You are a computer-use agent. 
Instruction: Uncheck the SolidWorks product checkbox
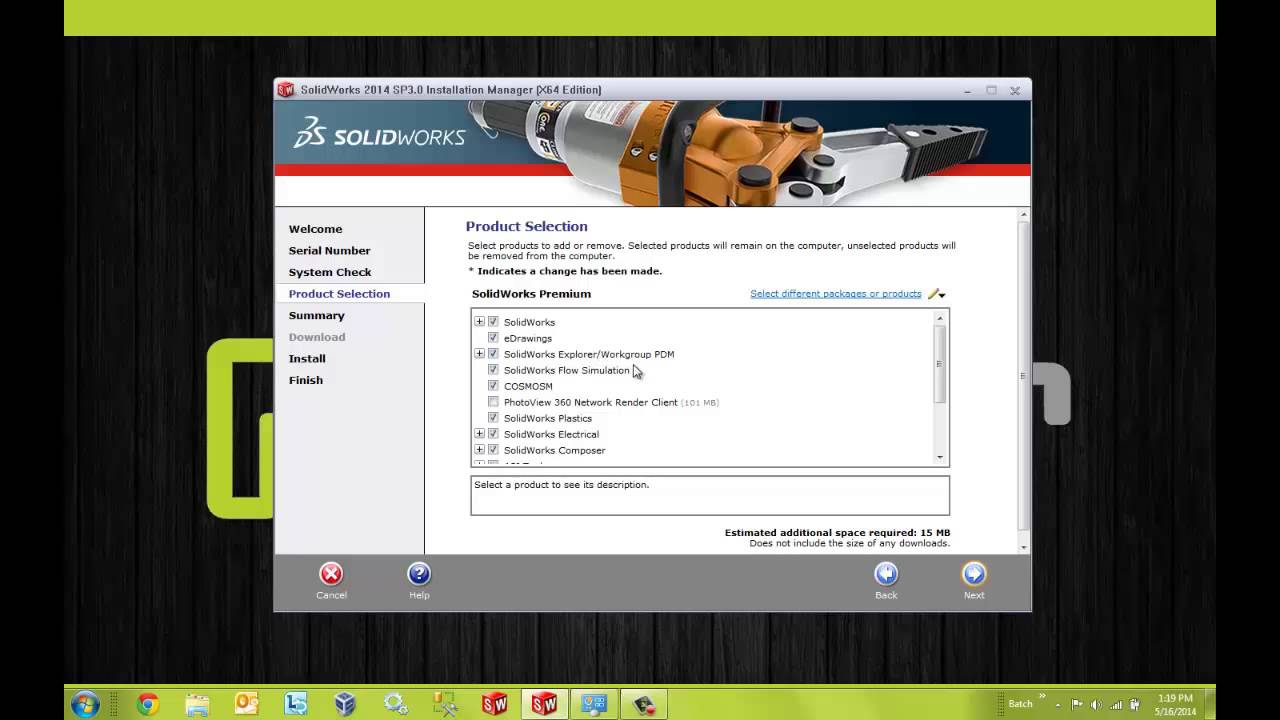(493, 322)
